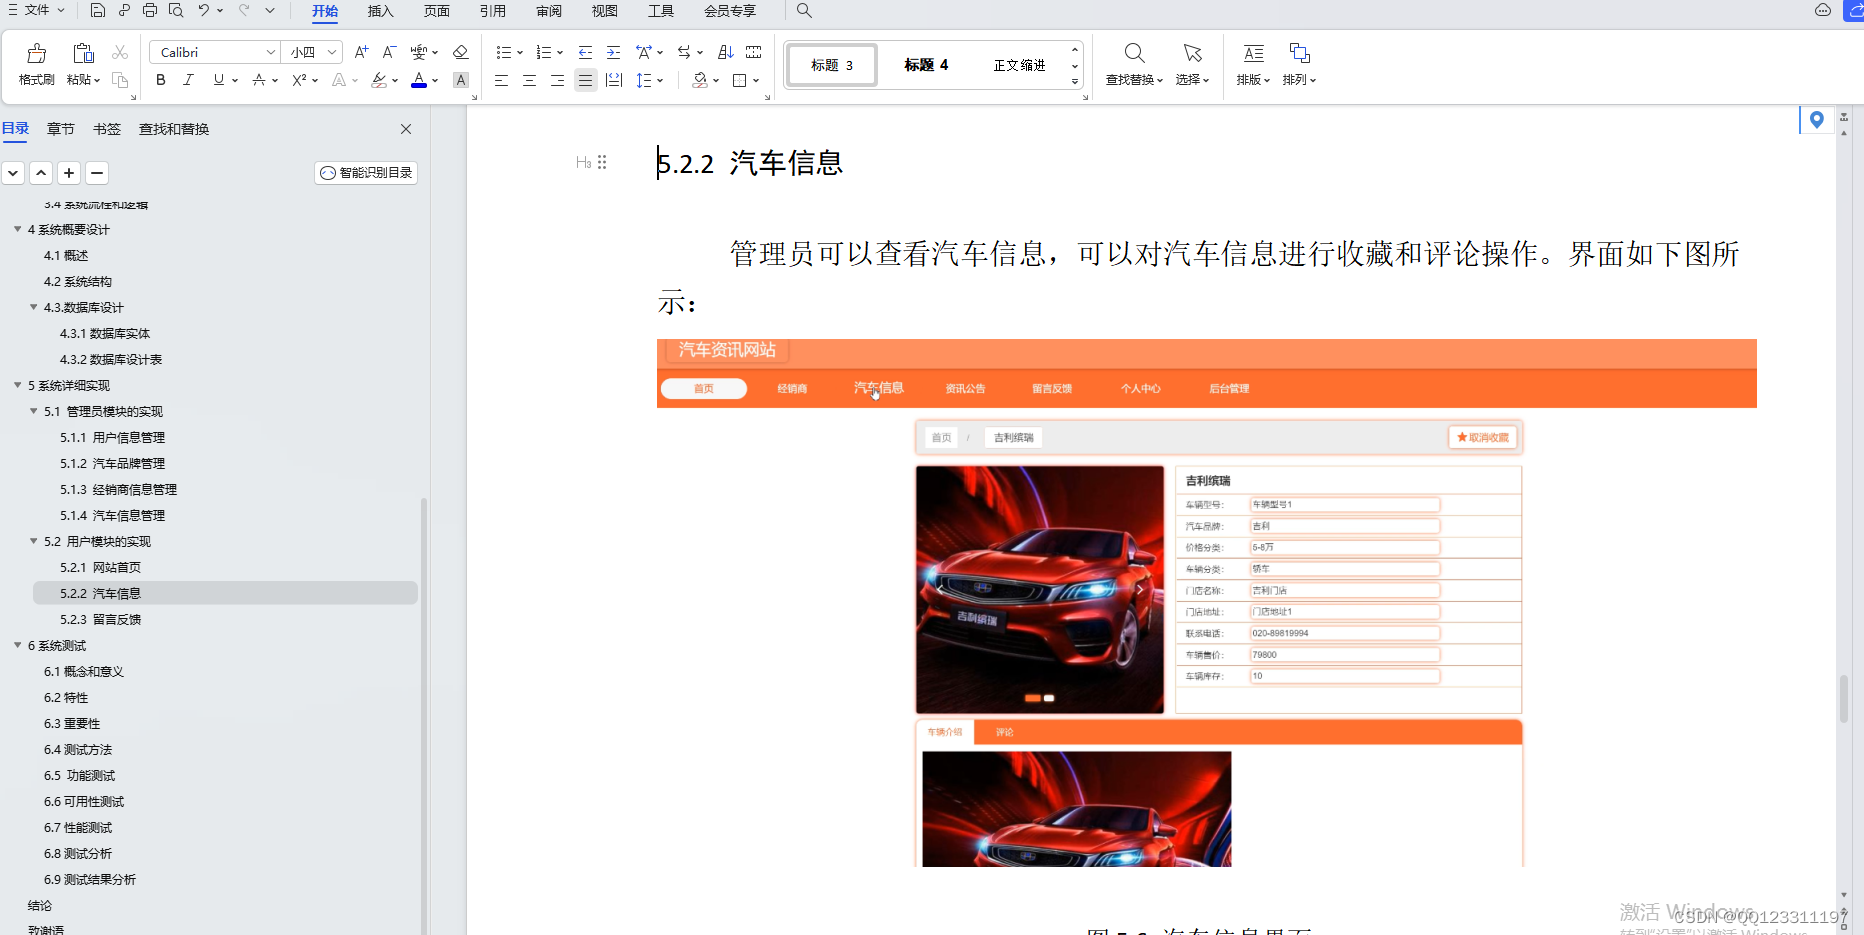
Task: Open numbered list style dropdown arrow
Action: [559, 52]
